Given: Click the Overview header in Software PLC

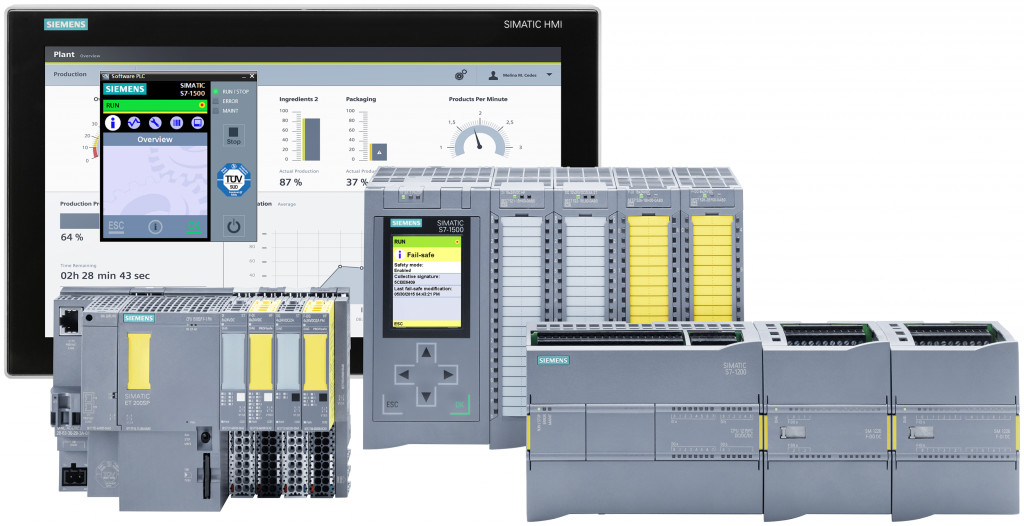Looking at the screenshot, I should 155,140.
